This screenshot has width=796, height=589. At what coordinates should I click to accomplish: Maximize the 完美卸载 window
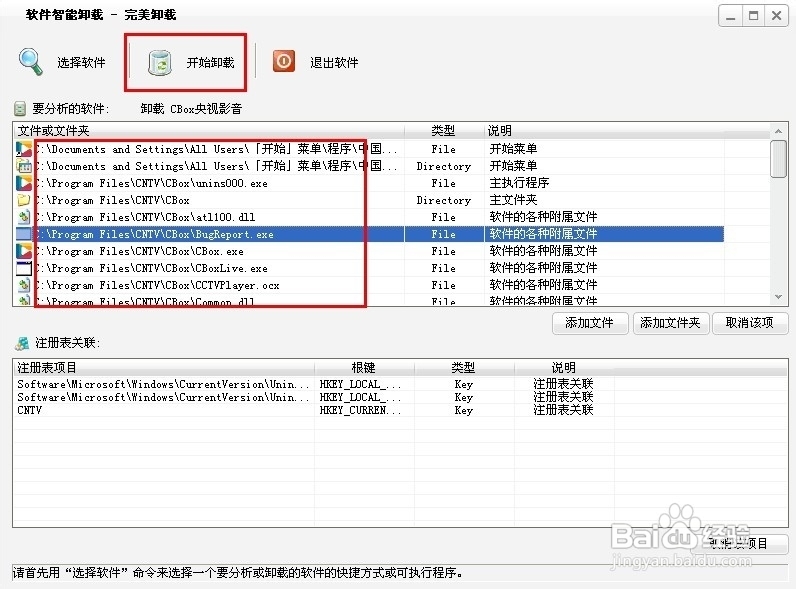point(754,16)
